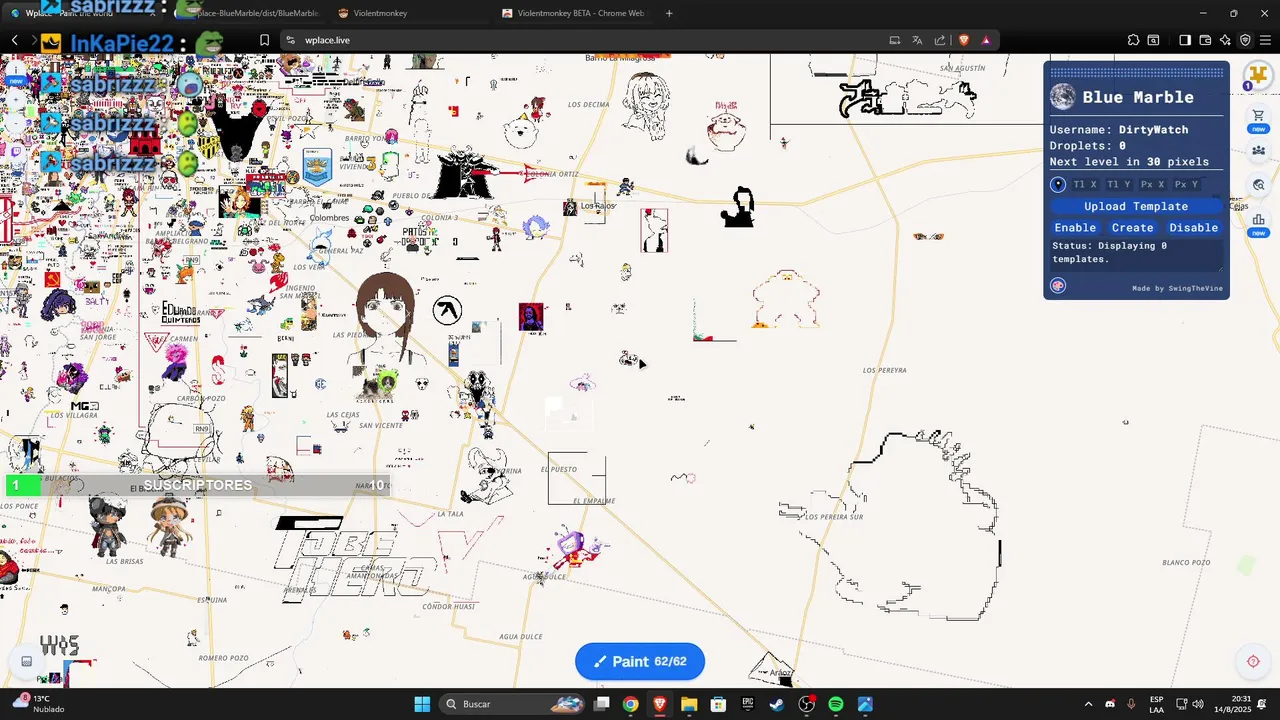This screenshot has width=1280, height=720.
Task: Open the Windows Start menu
Action: point(422,704)
